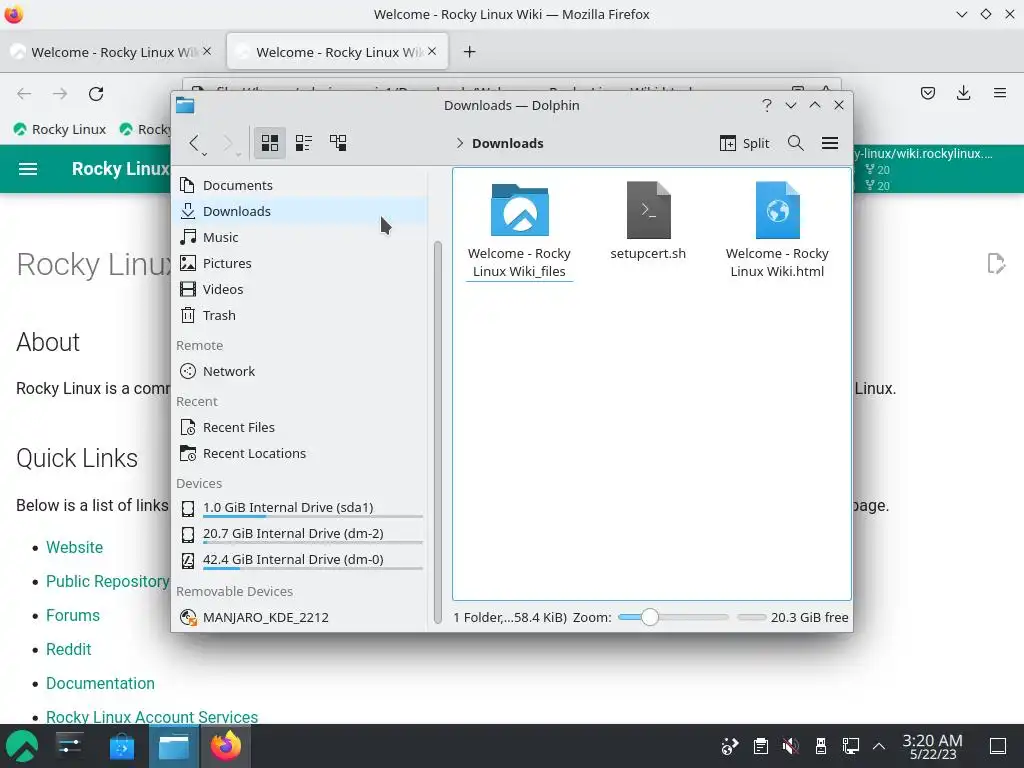Viewport: 1024px width, 768px height.
Task: Open wiki navigation hamburger menu on page
Action: click(27, 169)
